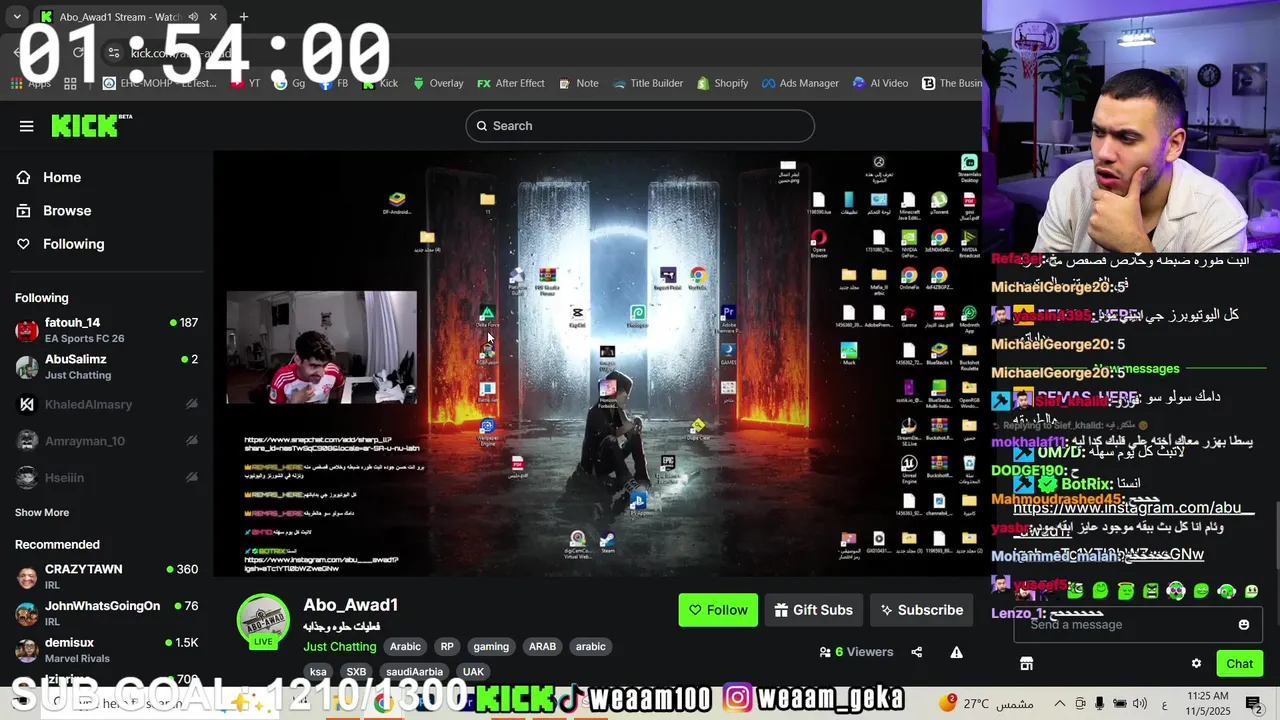Open the Home sidebar link

point(61,177)
